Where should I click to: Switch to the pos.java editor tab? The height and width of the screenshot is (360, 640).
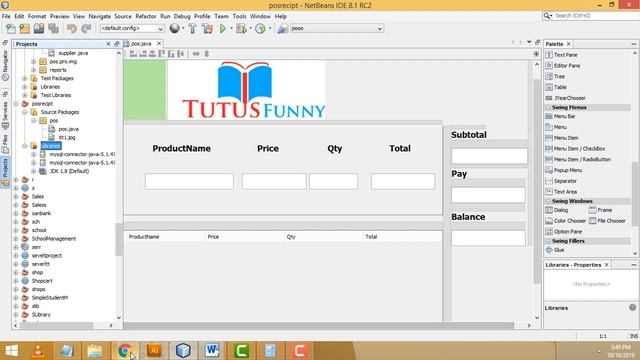(x=141, y=44)
